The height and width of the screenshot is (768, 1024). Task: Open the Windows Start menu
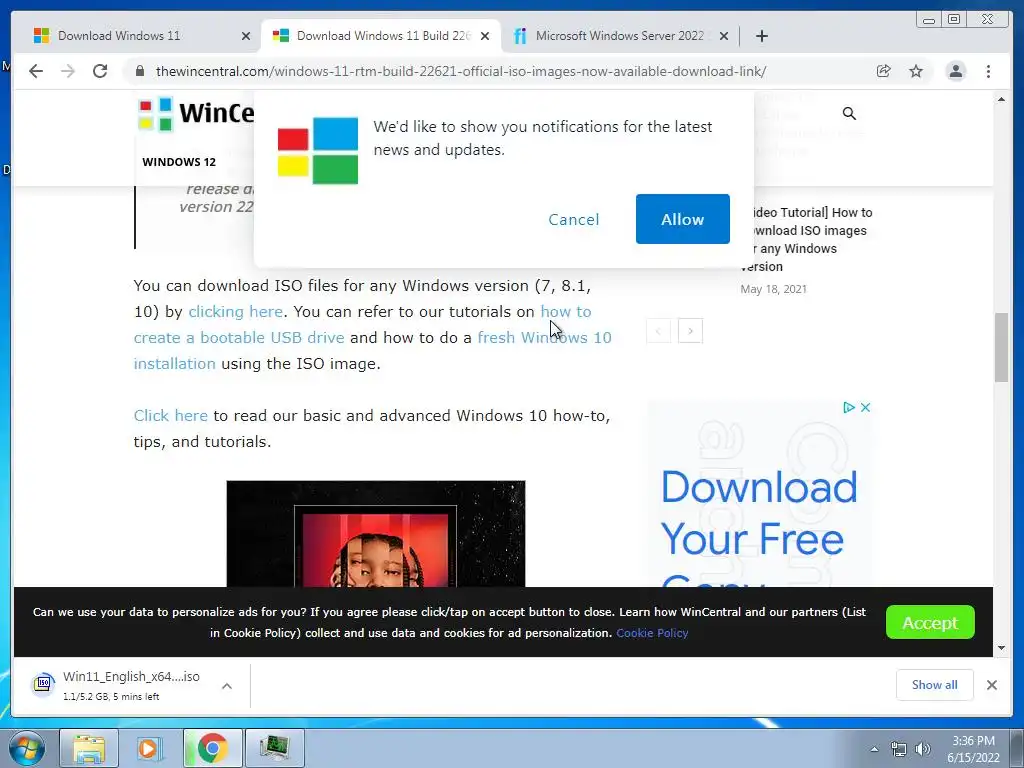coord(26,748)
